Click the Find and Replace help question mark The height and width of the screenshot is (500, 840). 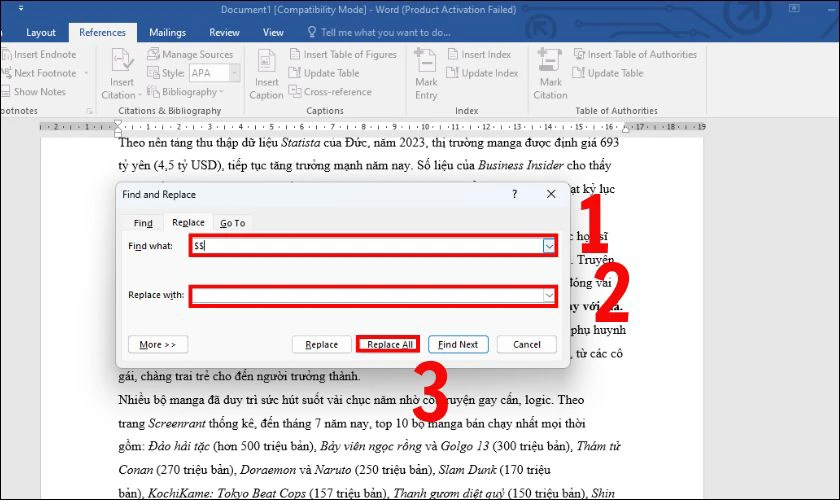[x=515, y=194]
